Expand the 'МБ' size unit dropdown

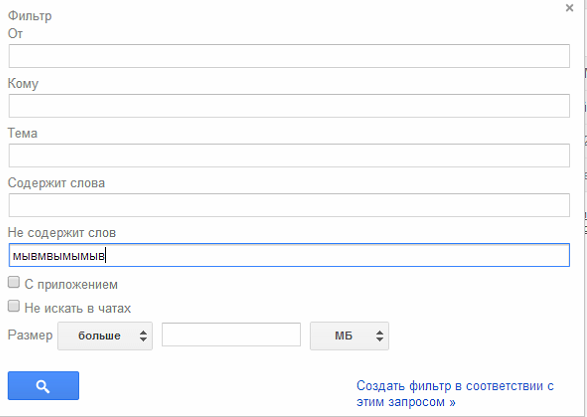coord(349,336)
